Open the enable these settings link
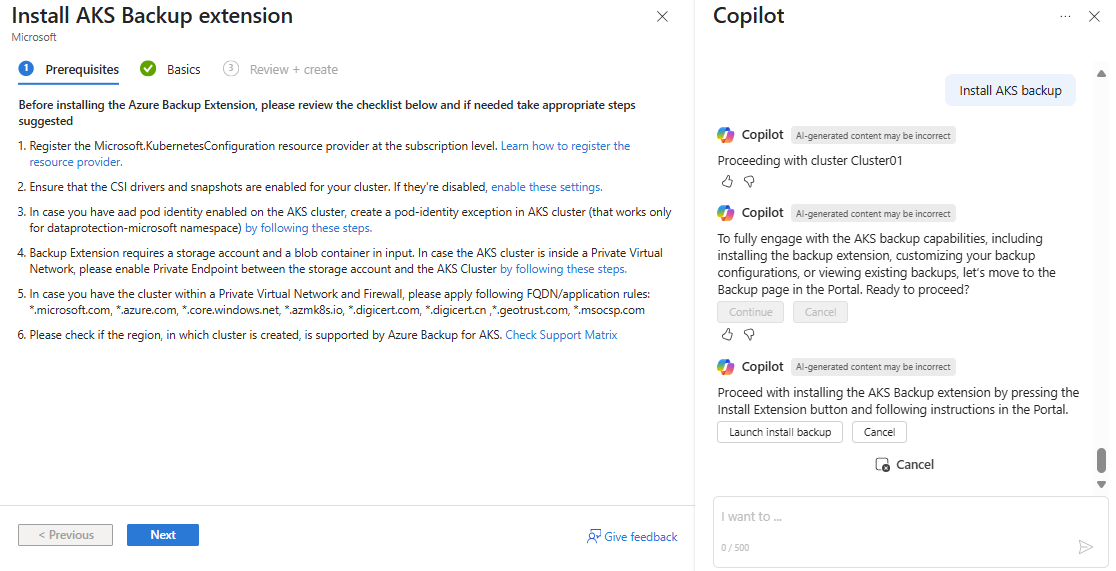 [x=546, y=187]
